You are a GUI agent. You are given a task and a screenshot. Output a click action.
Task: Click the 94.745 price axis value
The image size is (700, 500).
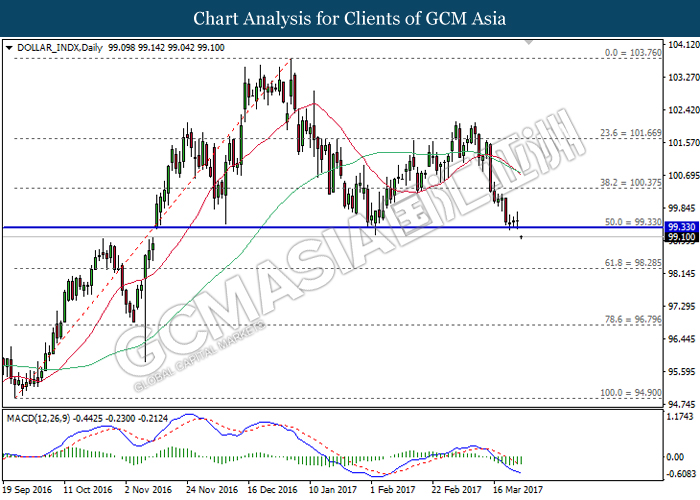(681, 404)
